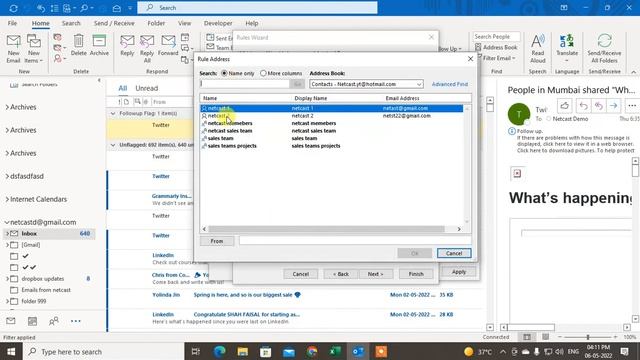The height and width of the screenshot is (360, 640).
Task: Click Apply in Rules and Alerts dialog
Action: point(459,272)
